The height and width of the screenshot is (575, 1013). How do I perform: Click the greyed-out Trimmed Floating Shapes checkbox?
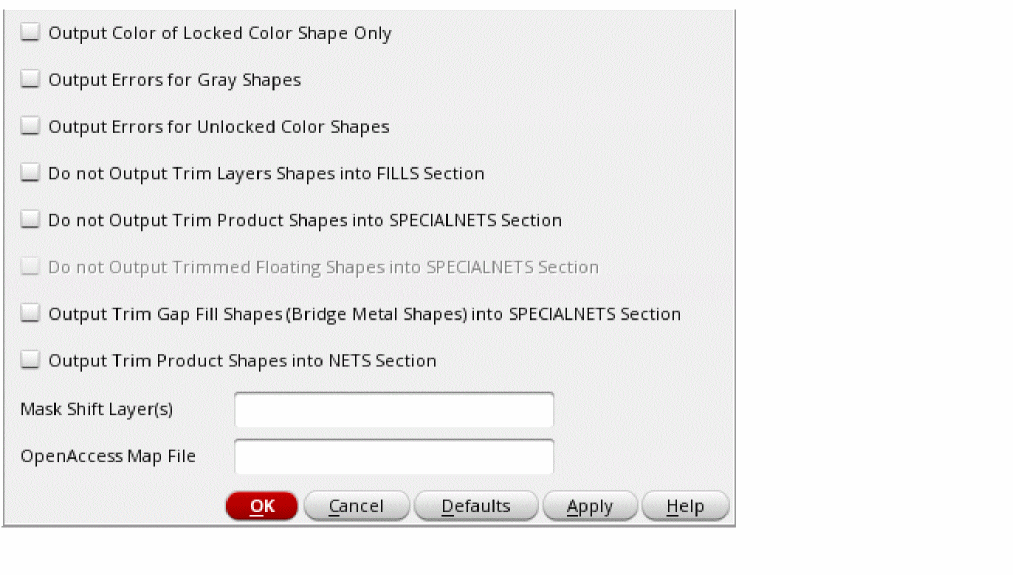click(x=31, y=267)
